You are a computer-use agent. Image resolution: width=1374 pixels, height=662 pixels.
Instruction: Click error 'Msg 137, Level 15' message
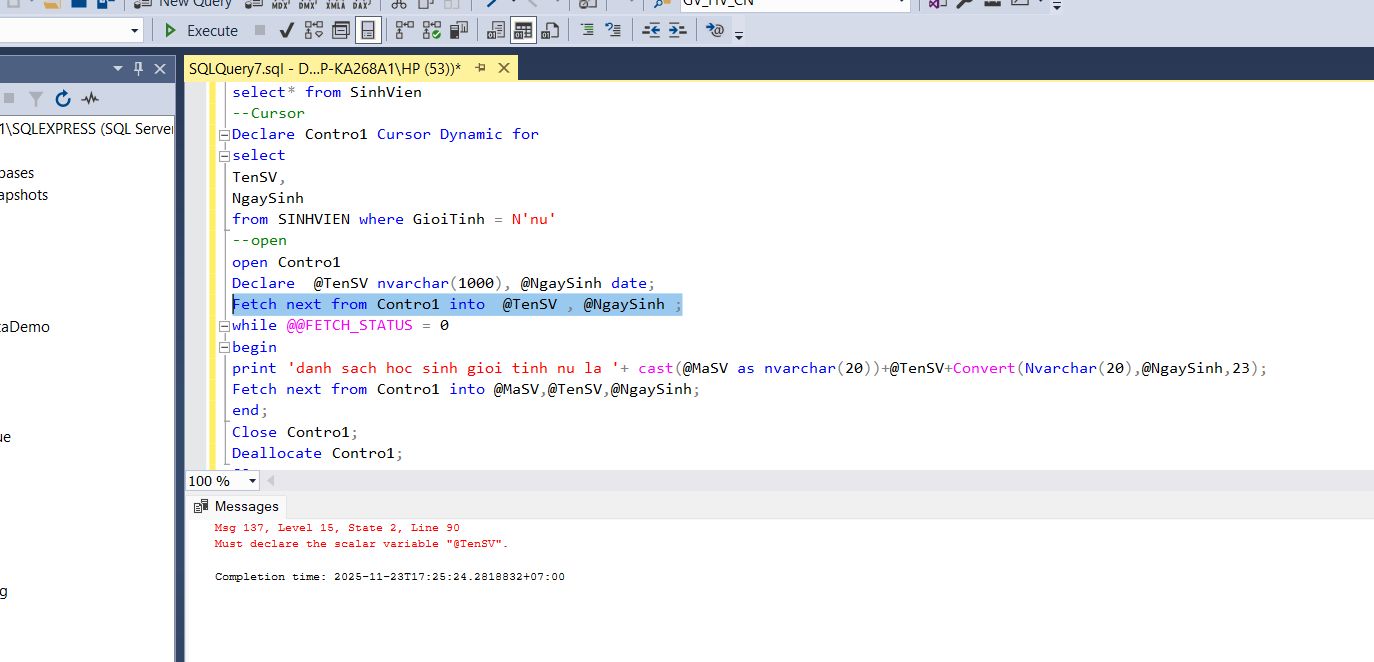tap(337, 528)
